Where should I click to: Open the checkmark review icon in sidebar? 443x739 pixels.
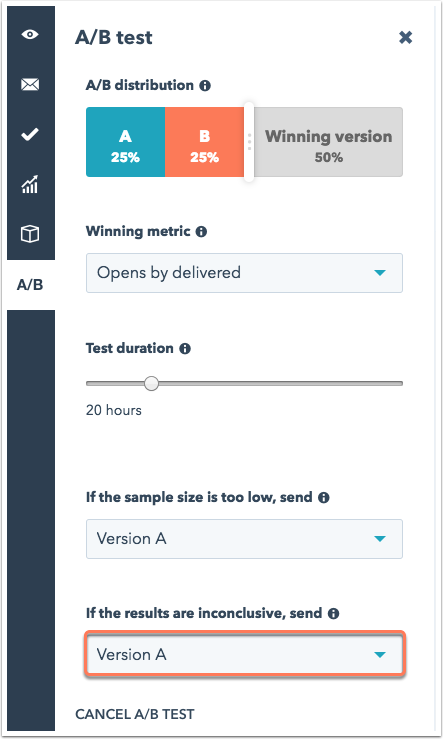30,135
